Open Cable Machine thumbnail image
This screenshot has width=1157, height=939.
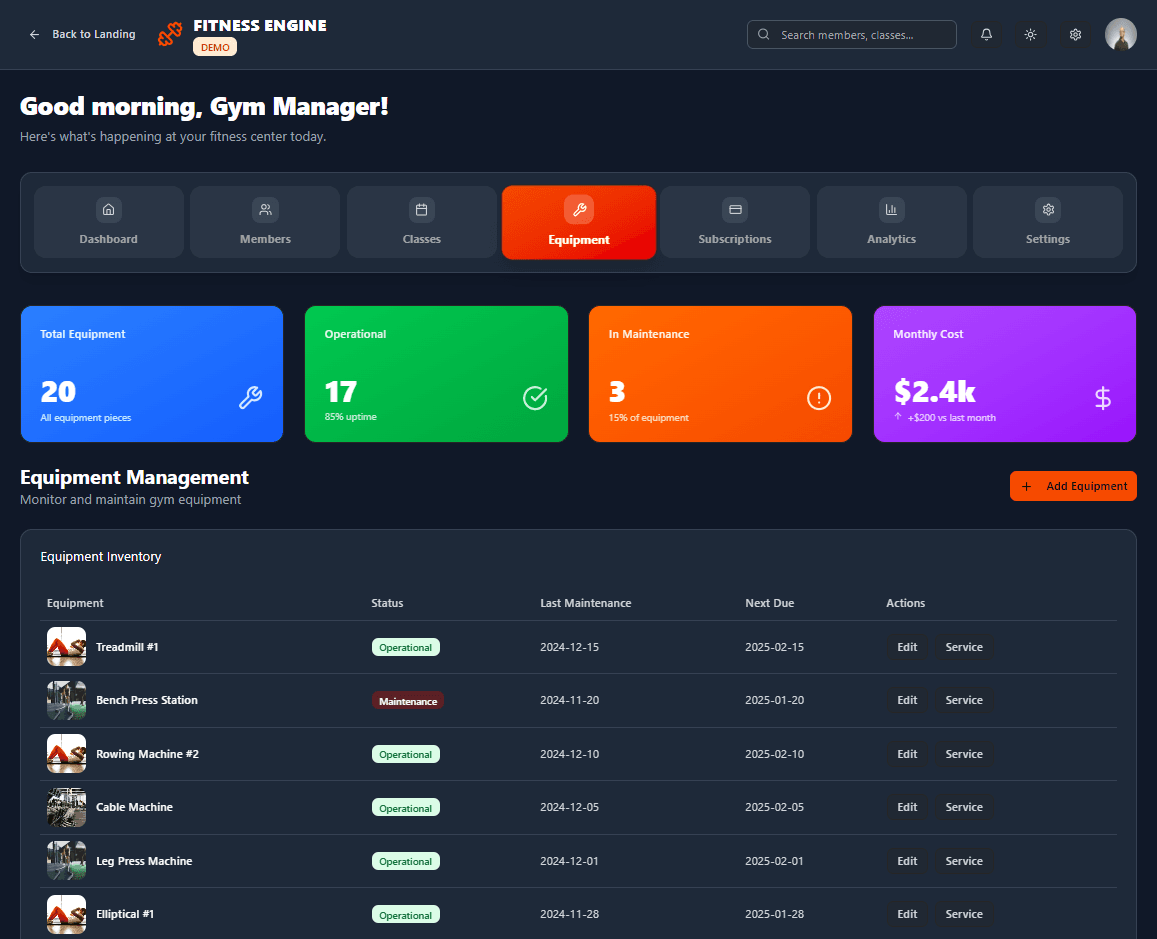[66, 807]
